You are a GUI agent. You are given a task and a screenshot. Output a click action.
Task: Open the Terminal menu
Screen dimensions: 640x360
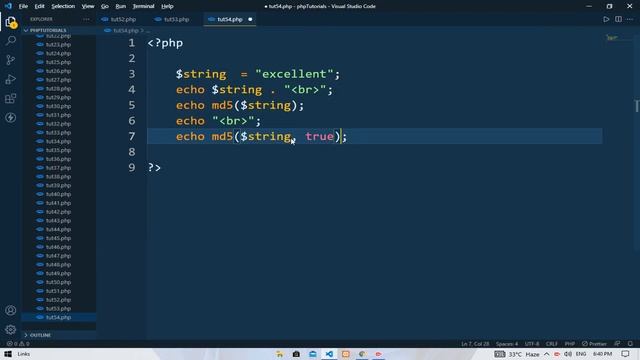coord(143,6)
